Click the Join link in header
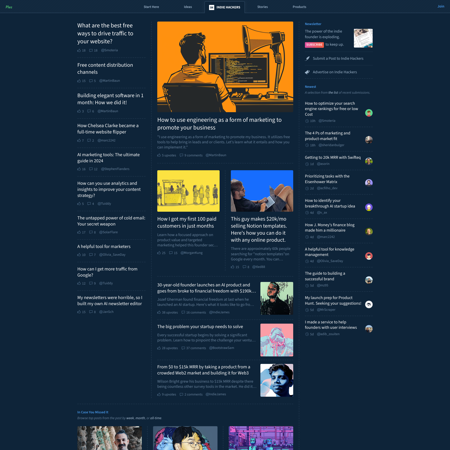Screen dimensions: 450x450 pos(441,6)
